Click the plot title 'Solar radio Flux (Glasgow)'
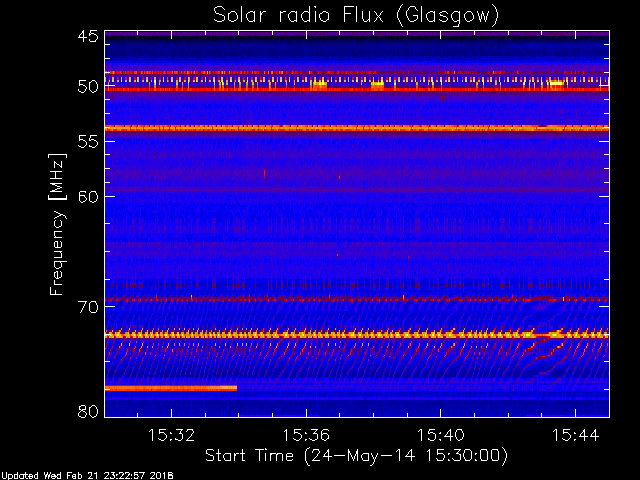Image resolution: width=640 pixels, height=480 pixels. tap(356, 16)
